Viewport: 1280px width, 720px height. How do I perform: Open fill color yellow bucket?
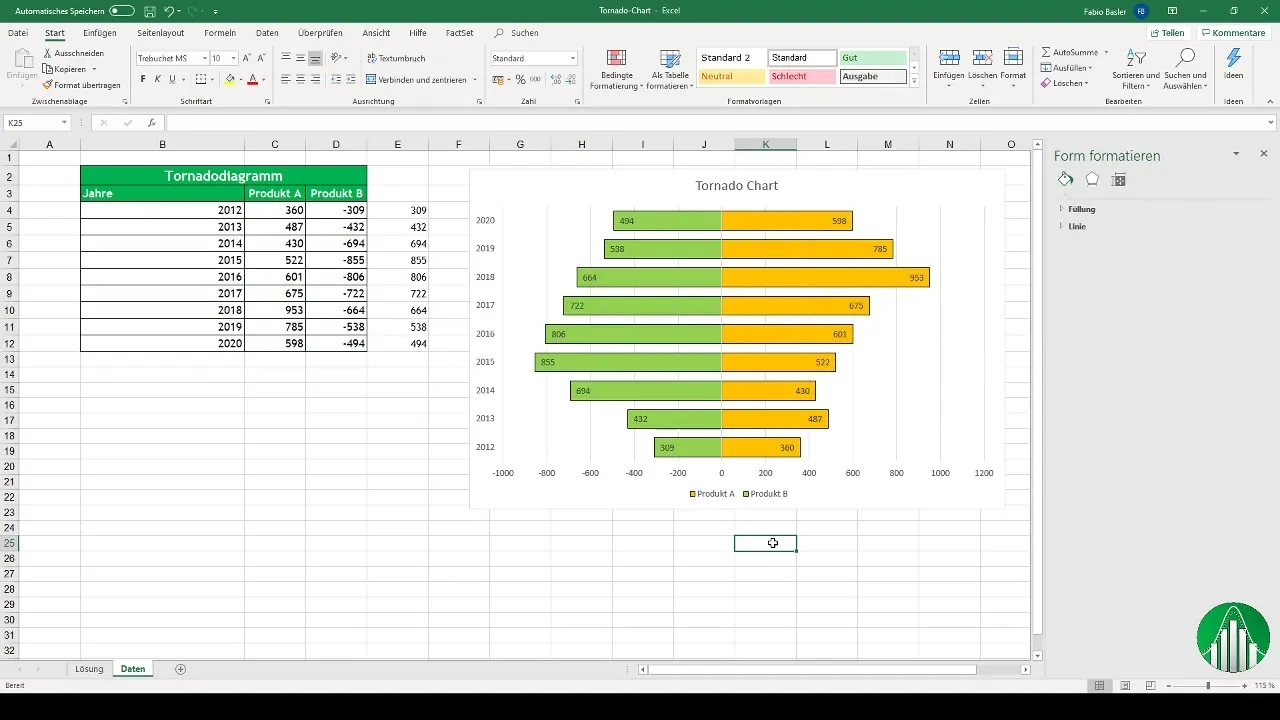[x=229, y=79]
